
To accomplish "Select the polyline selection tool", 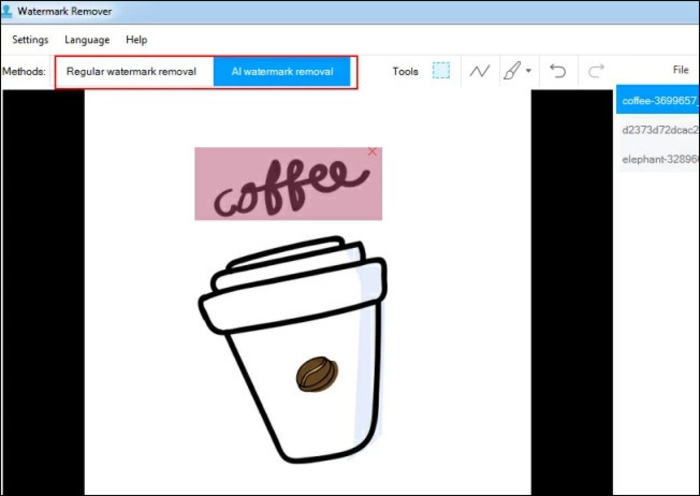I will point(479,71).
